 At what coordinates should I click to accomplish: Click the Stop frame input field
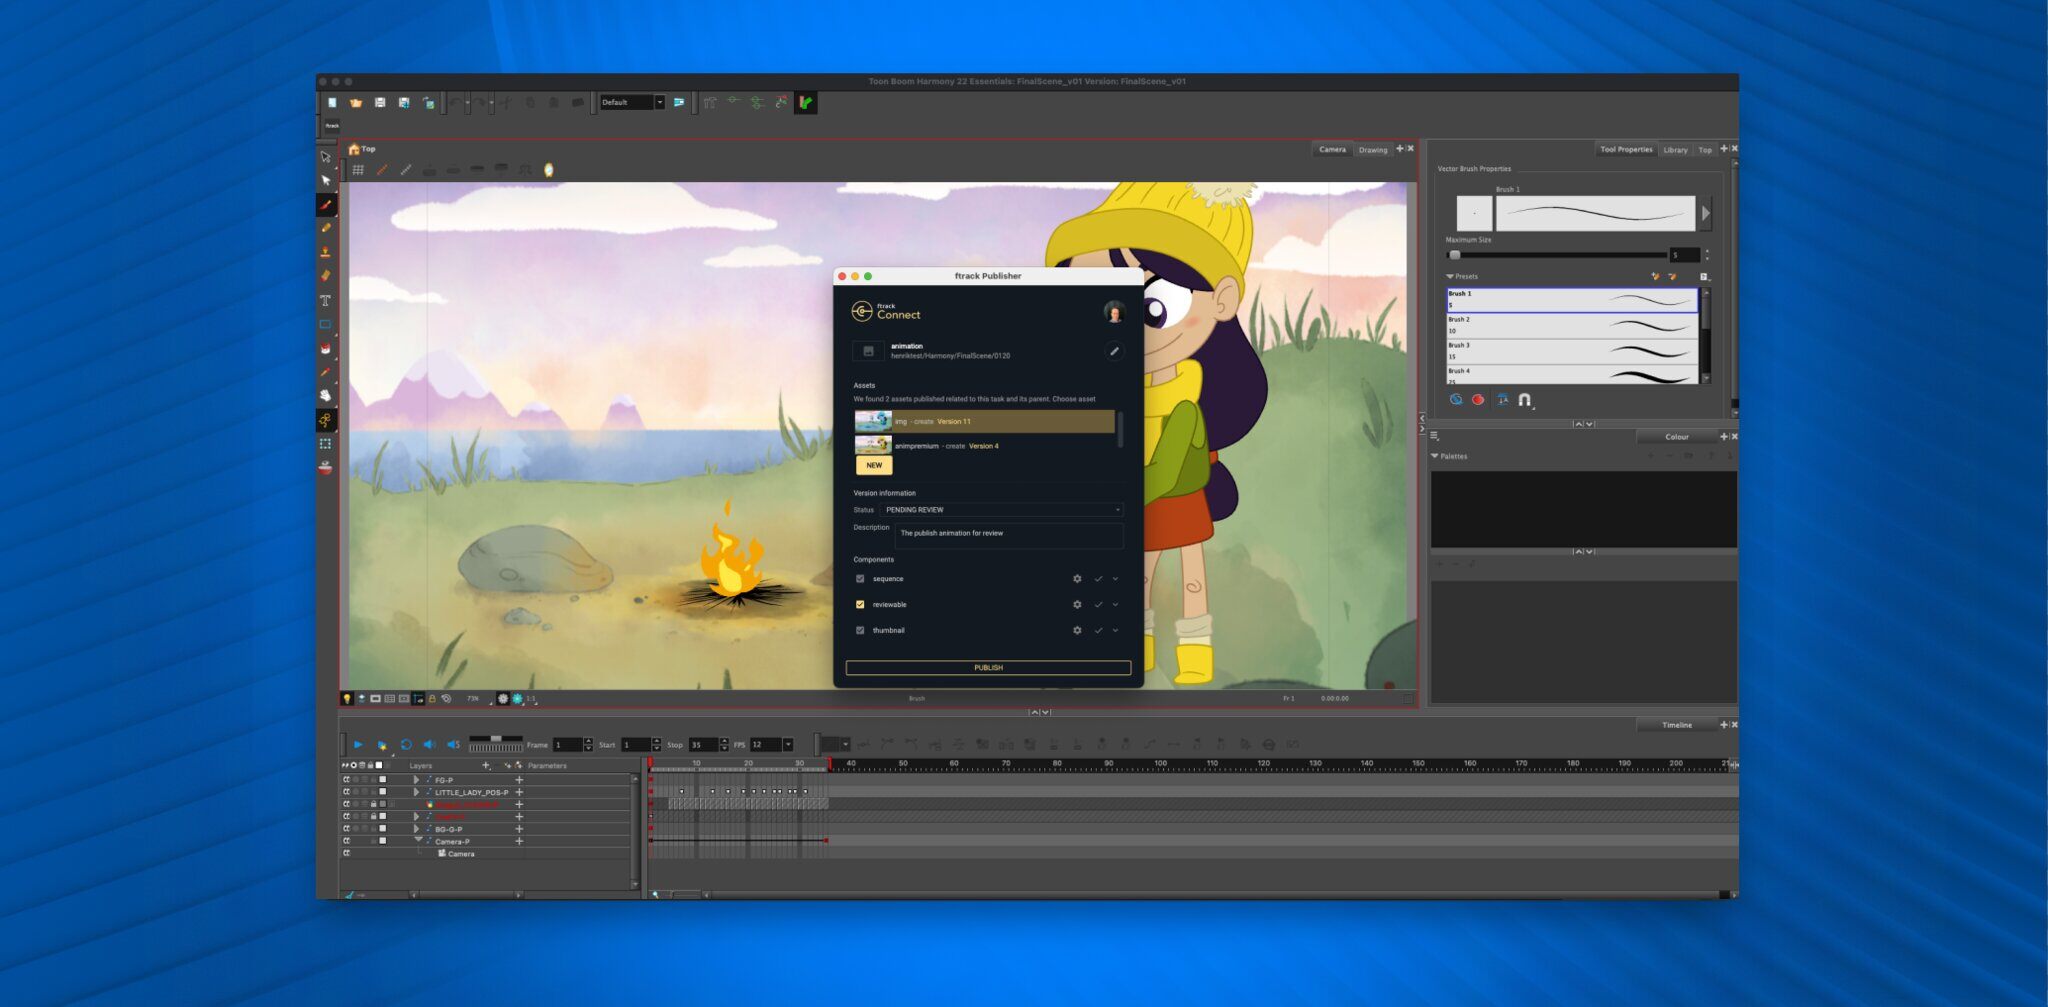[x=703, y=745]
